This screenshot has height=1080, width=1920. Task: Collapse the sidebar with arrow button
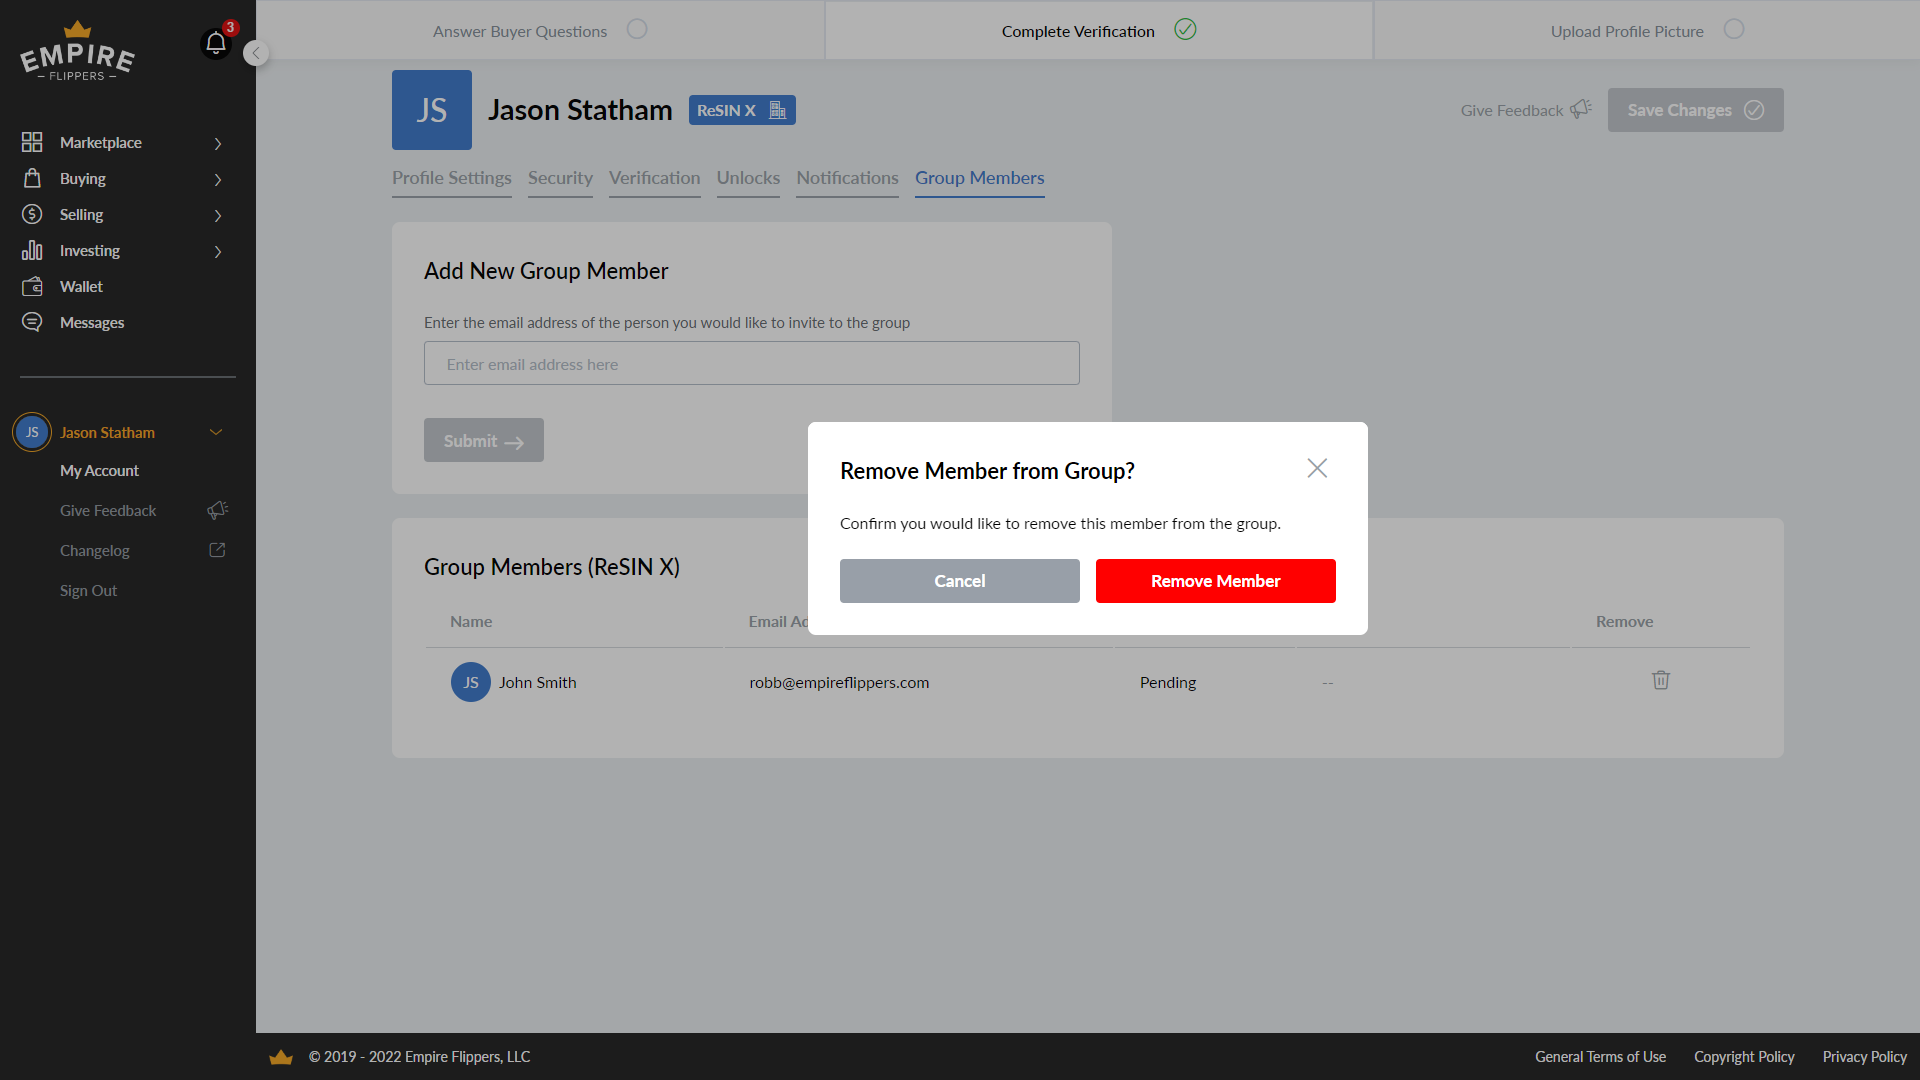pyautogui.click(x=256, y=53)
